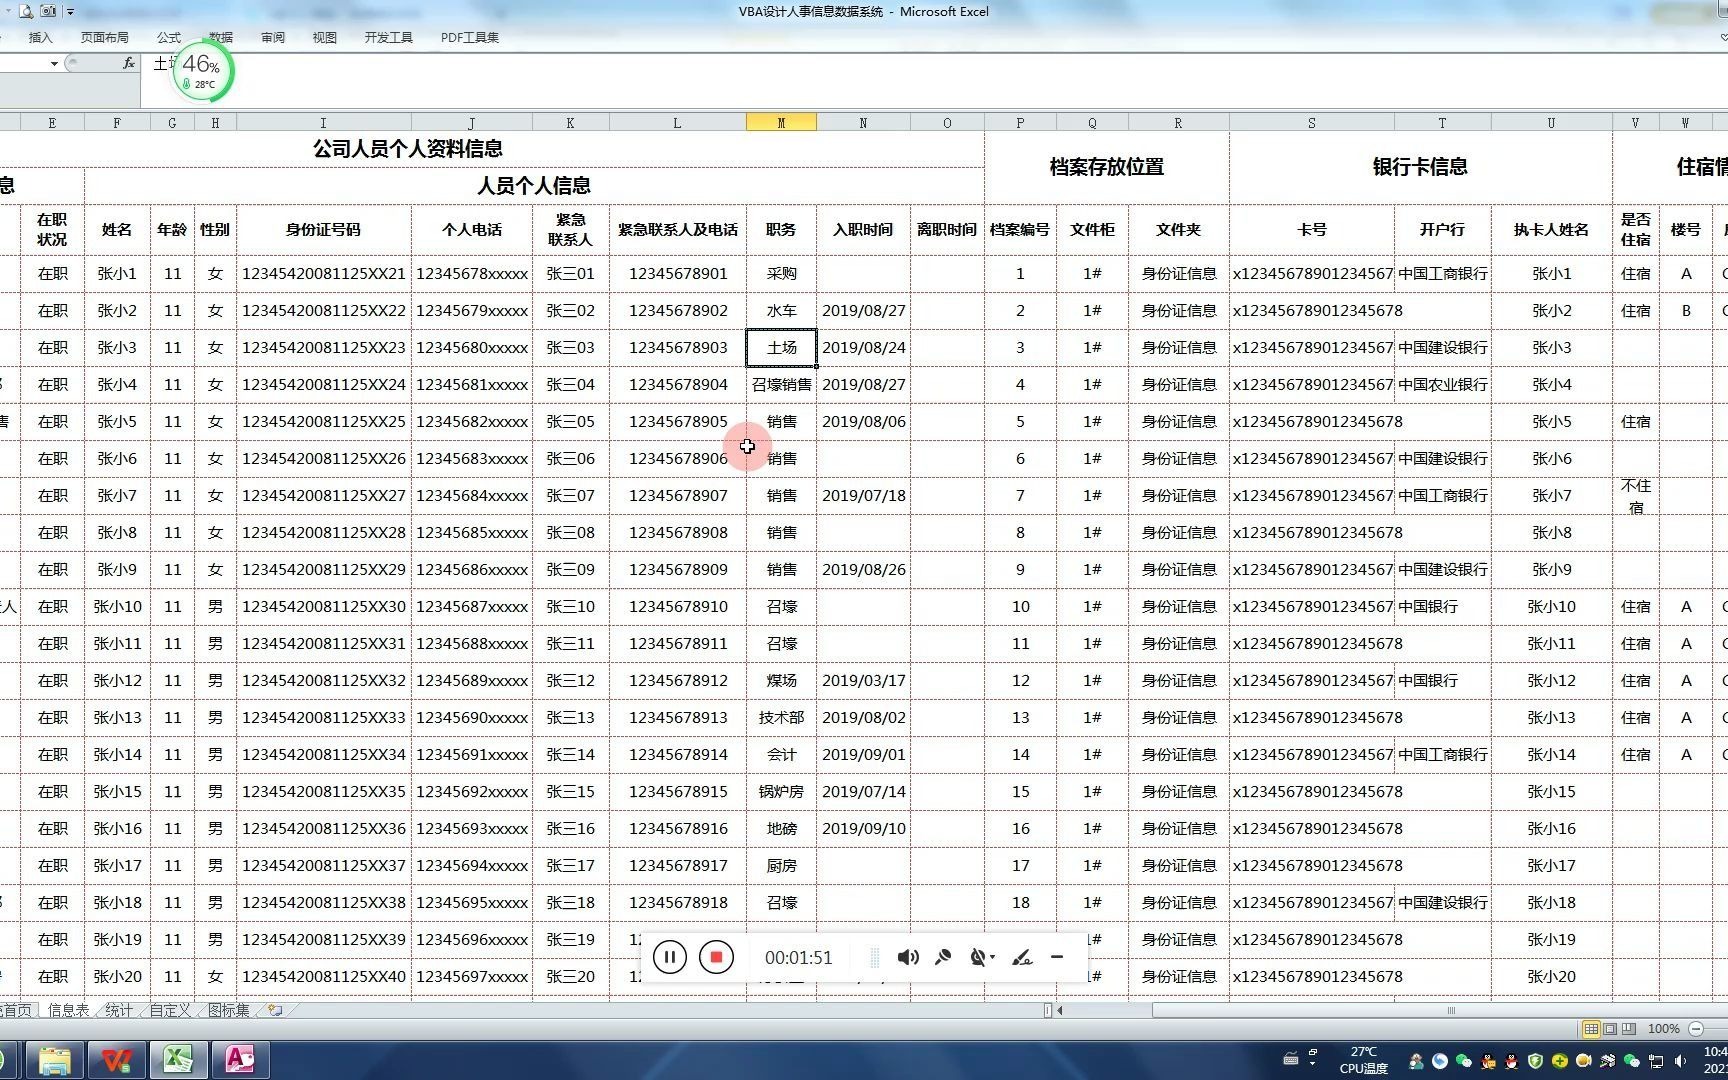This screenshot has width=1728, height=1080.
Task: Select Normal view in status bar
Action: 1591,1028
